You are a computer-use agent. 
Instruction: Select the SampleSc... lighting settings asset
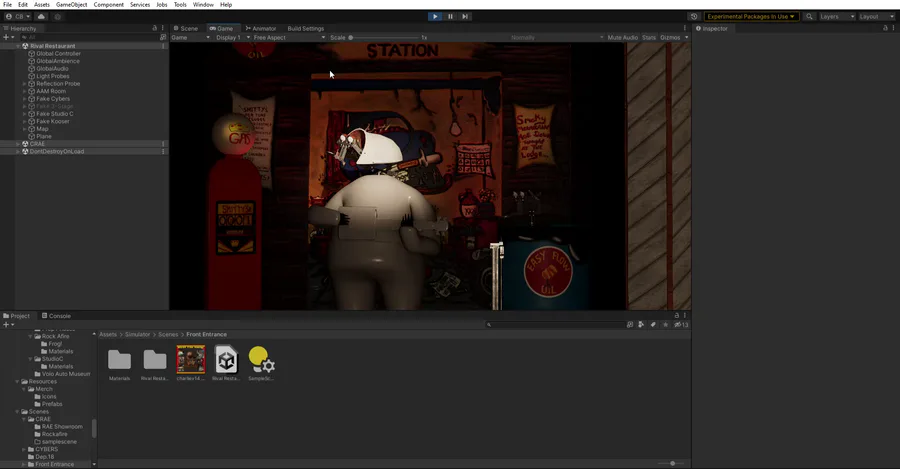[x=261, y=364]
